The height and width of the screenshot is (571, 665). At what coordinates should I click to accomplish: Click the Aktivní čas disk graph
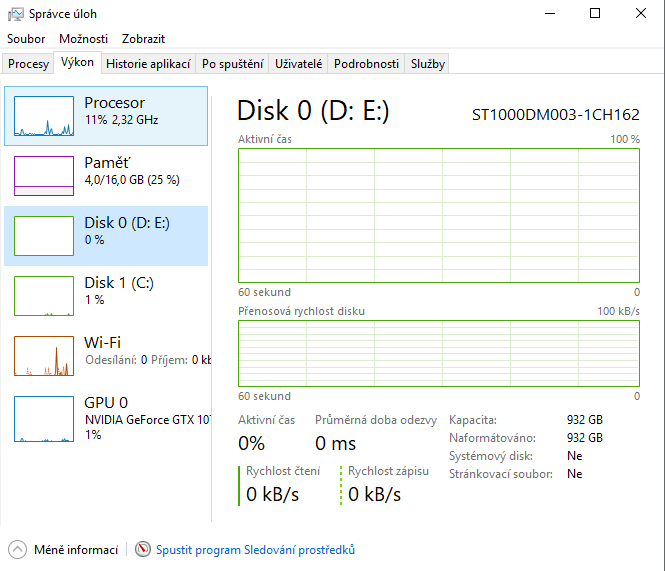click(x=439, y=215)
